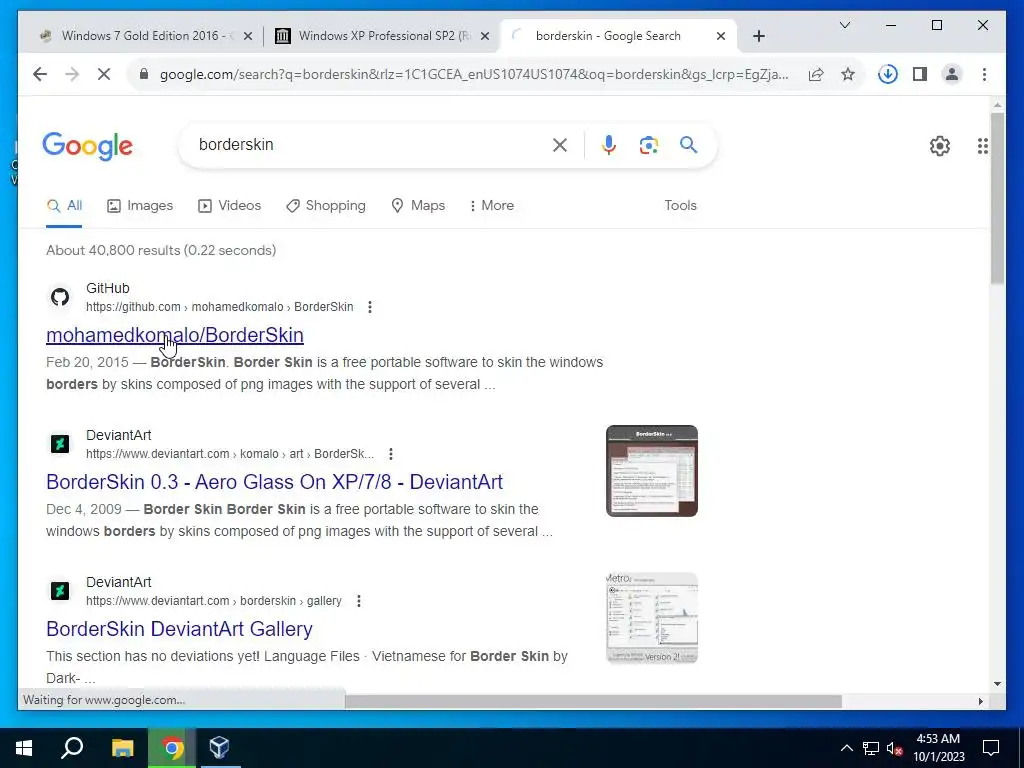Search by image with Google Lens

[648, 145]
